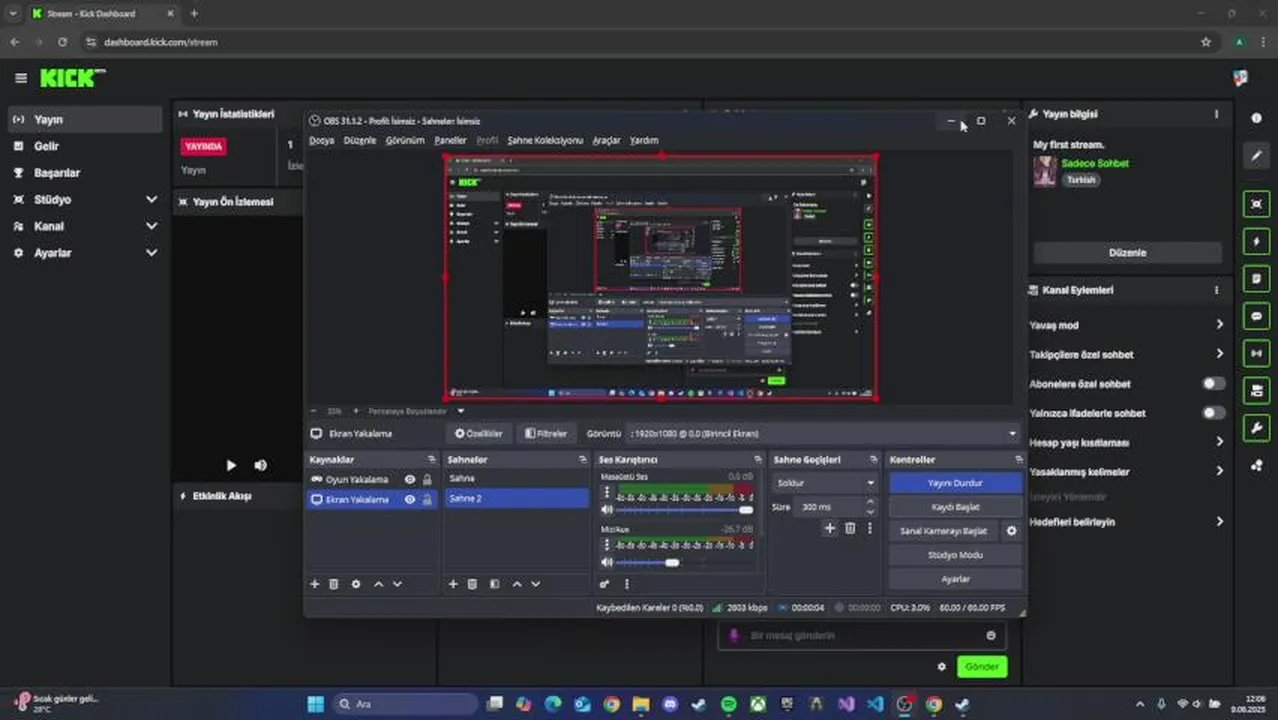Move scene up in Sahneler panel

(x=516, y=584)
